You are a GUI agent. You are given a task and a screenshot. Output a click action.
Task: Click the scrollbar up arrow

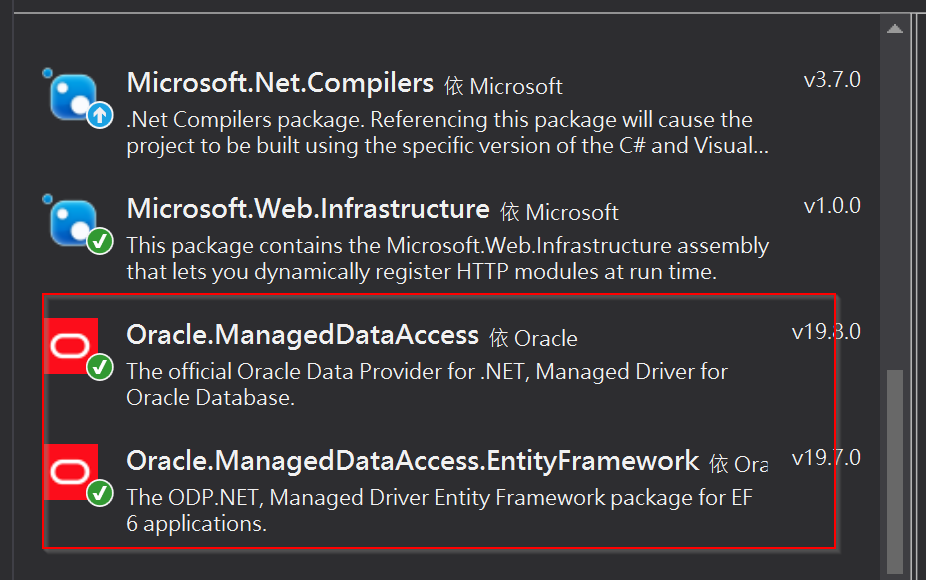(x=895, y=29)
